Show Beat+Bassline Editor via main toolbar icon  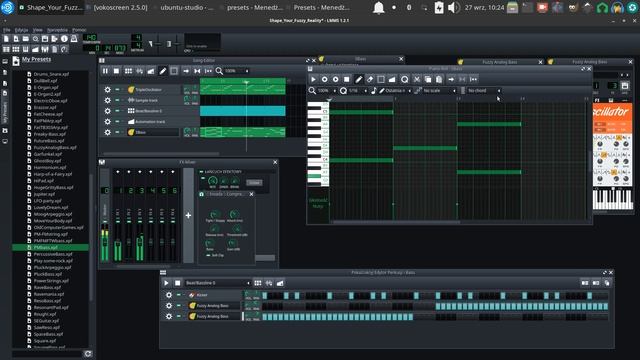tap(16, 49)
